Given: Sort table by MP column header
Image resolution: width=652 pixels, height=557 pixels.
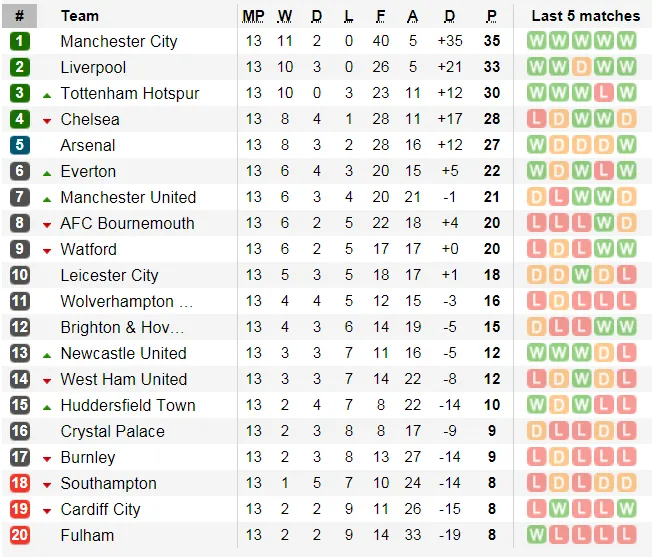Looking at the screenshot, I should pyautogui.click(x=253, y=16).
